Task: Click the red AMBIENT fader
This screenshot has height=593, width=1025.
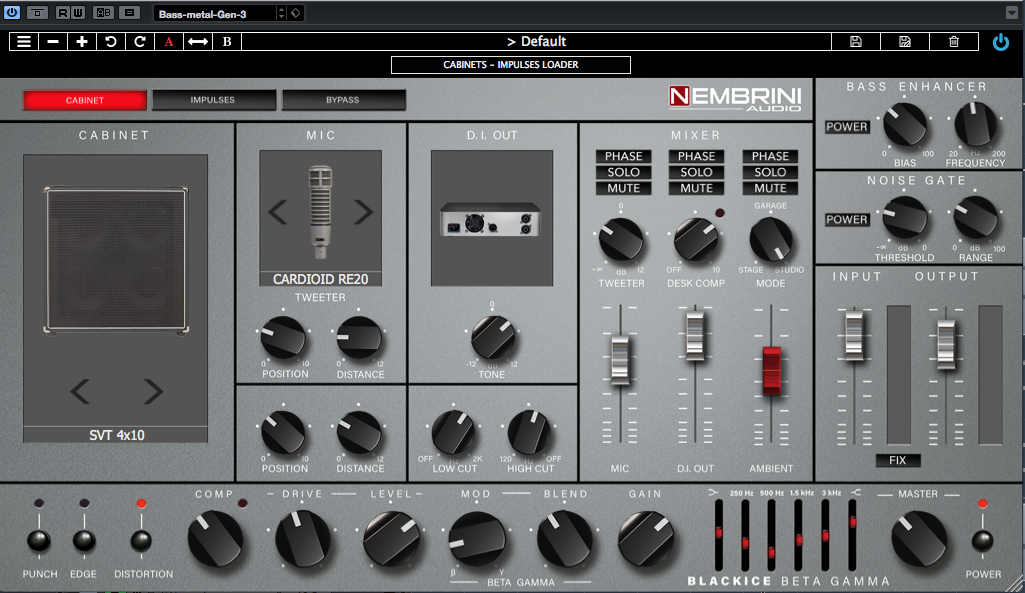Action: pyautogui.click(x=771, y=371)
